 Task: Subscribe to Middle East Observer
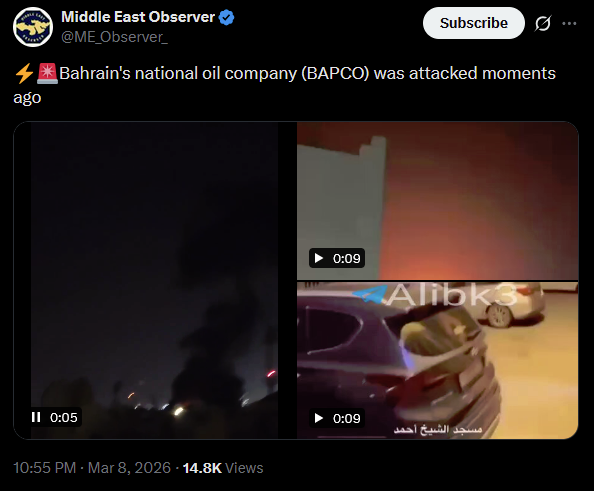click(474, 23)
